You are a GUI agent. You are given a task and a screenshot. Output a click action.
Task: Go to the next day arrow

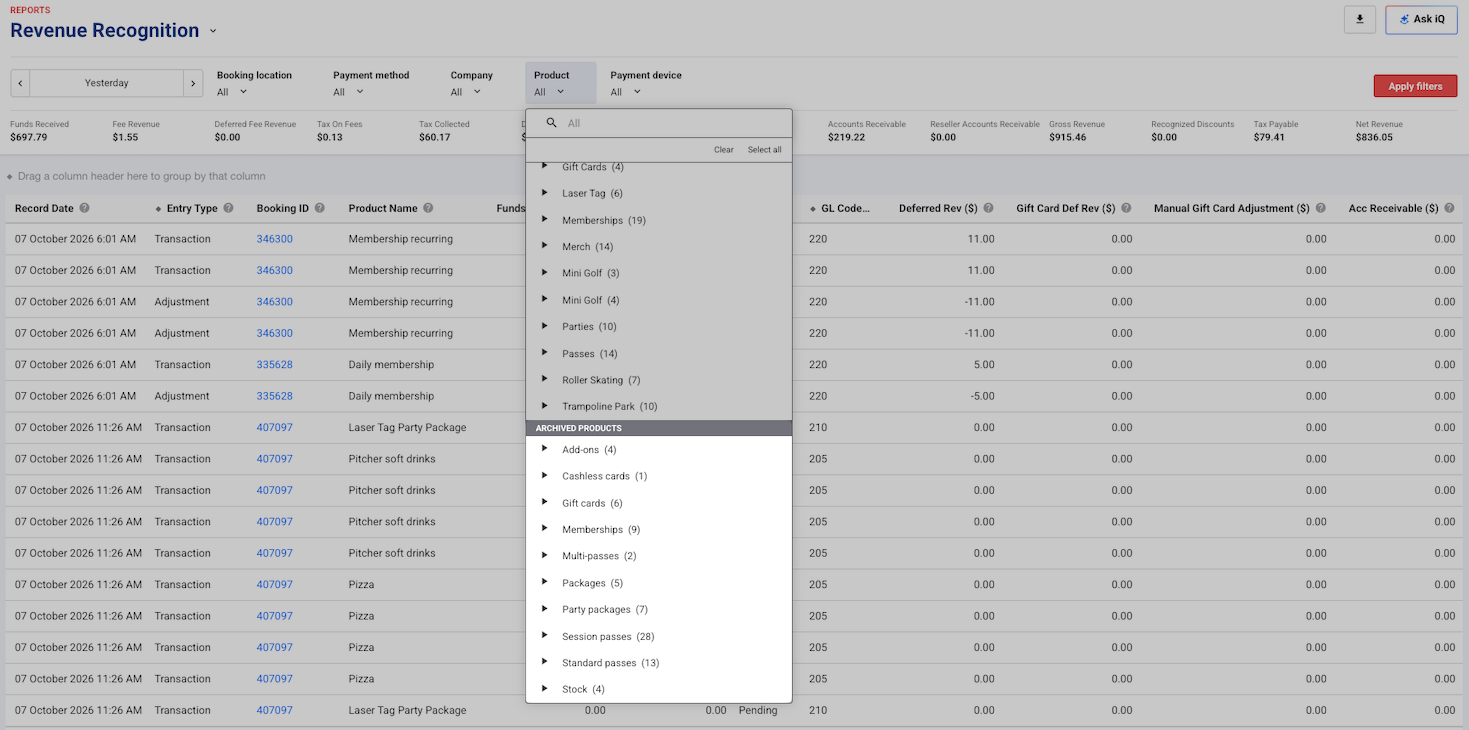pos(193,83)
